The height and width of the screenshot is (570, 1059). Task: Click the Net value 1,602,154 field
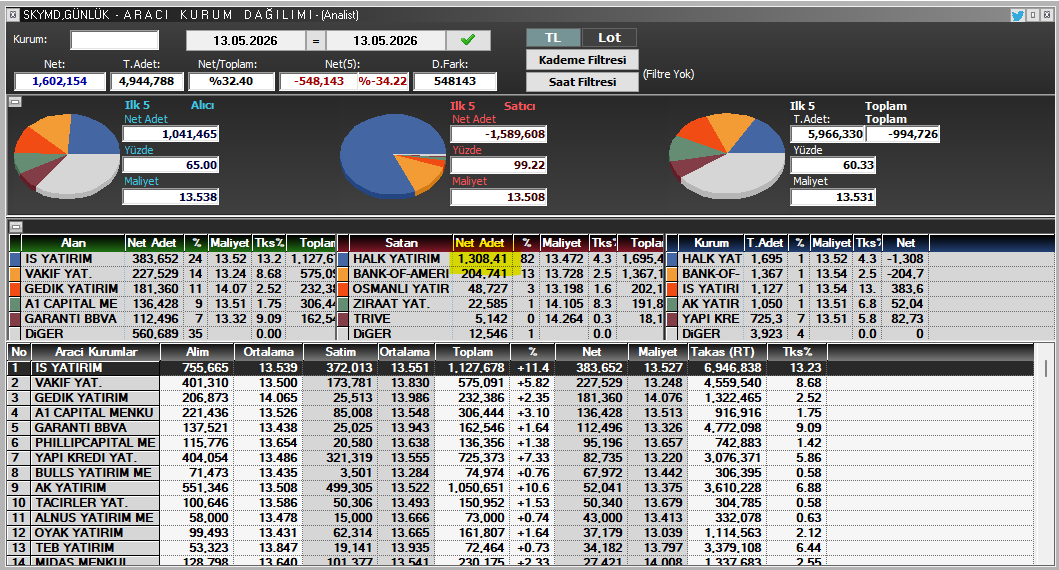(60, 81)
